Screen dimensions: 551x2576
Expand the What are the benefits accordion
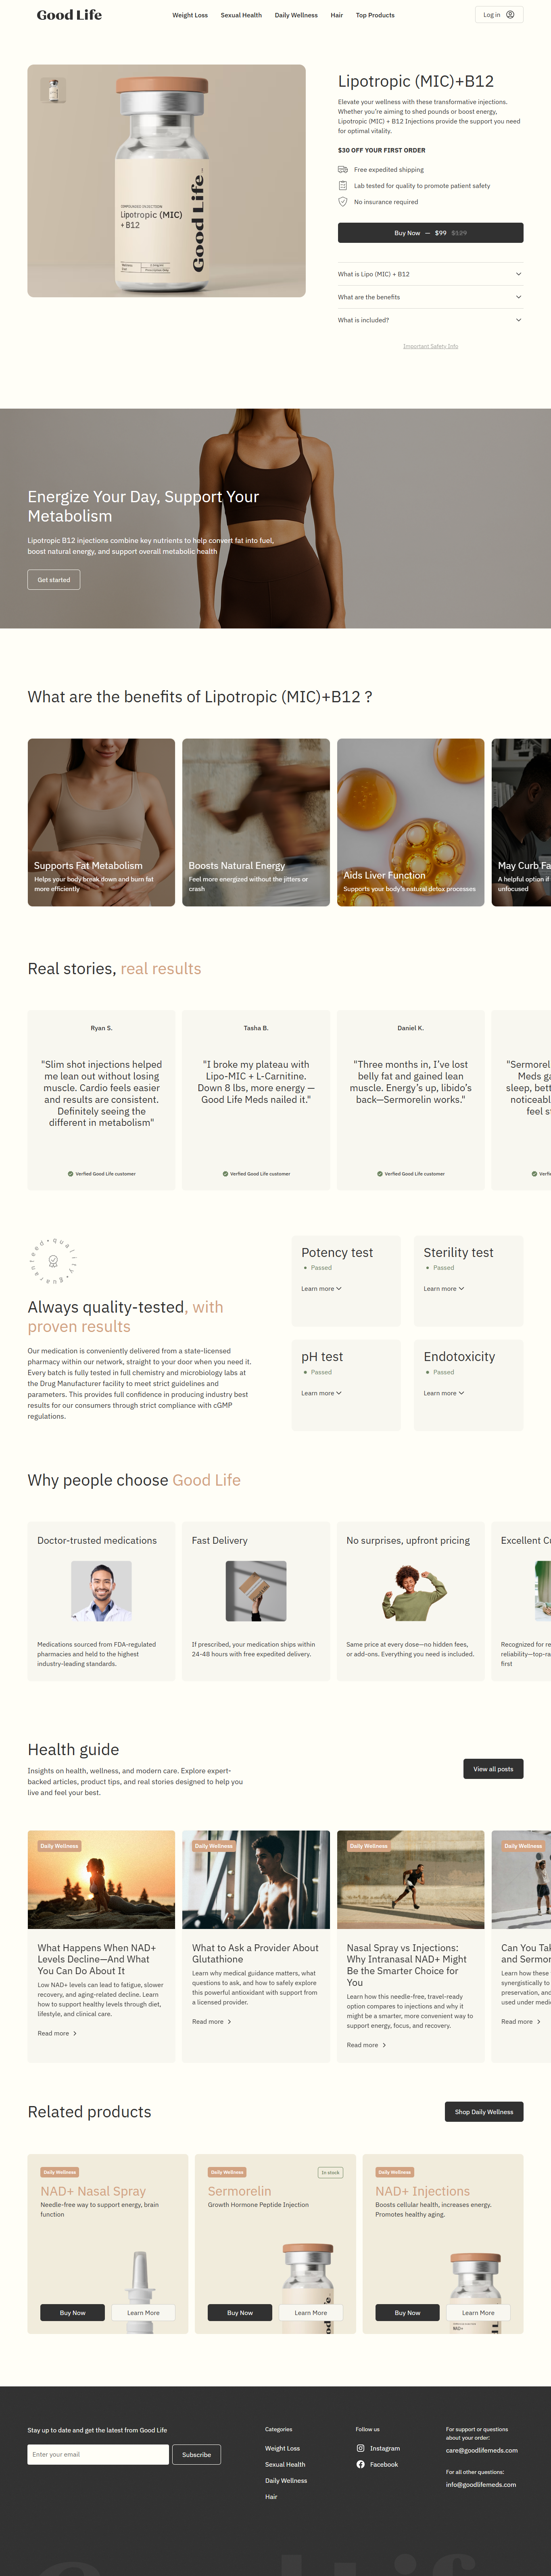click(x=430, y=297)
